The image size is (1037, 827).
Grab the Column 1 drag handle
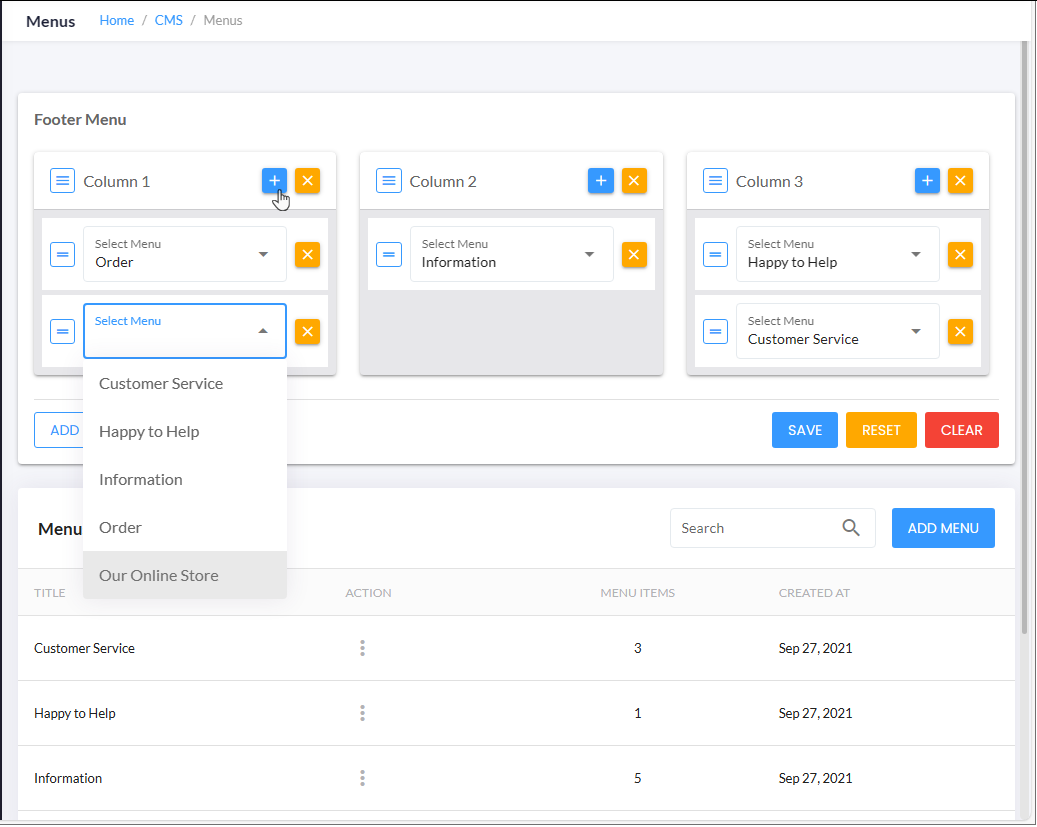(62, 181)
